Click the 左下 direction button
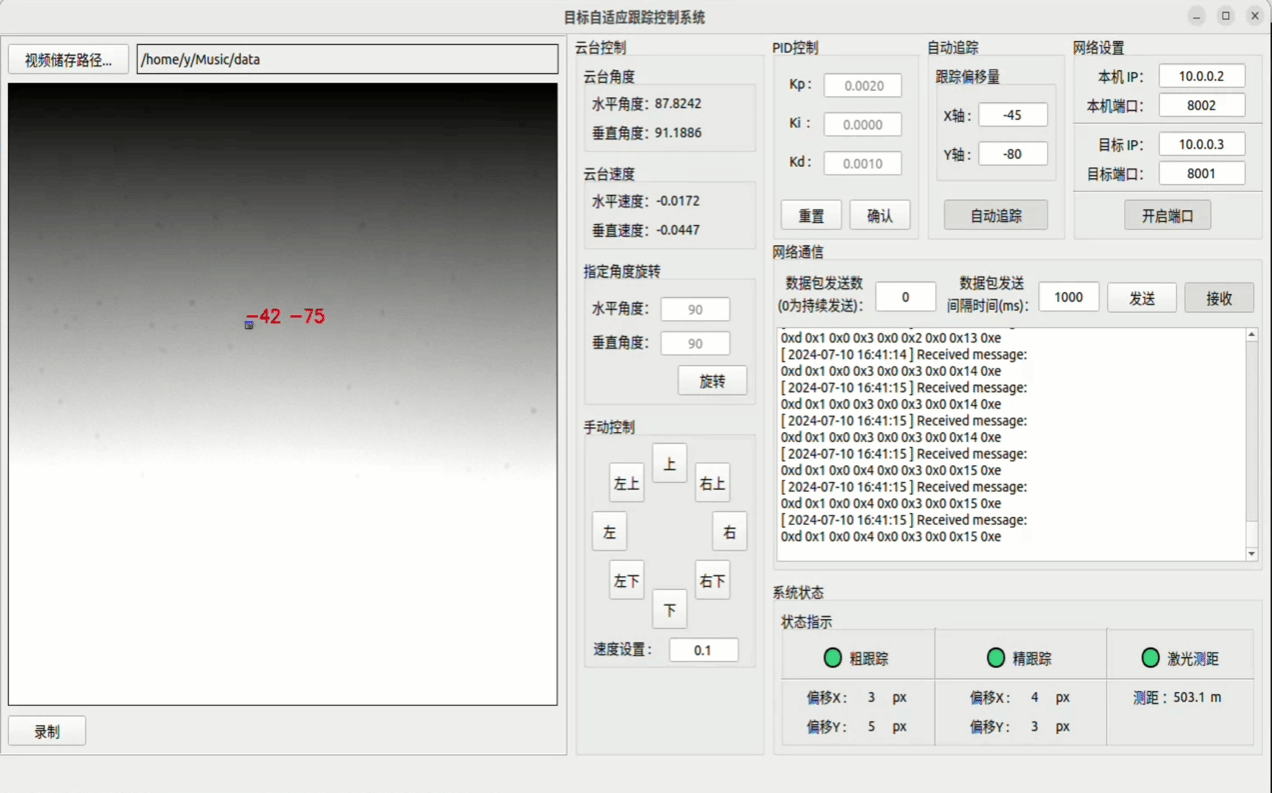 pos(627,580)
